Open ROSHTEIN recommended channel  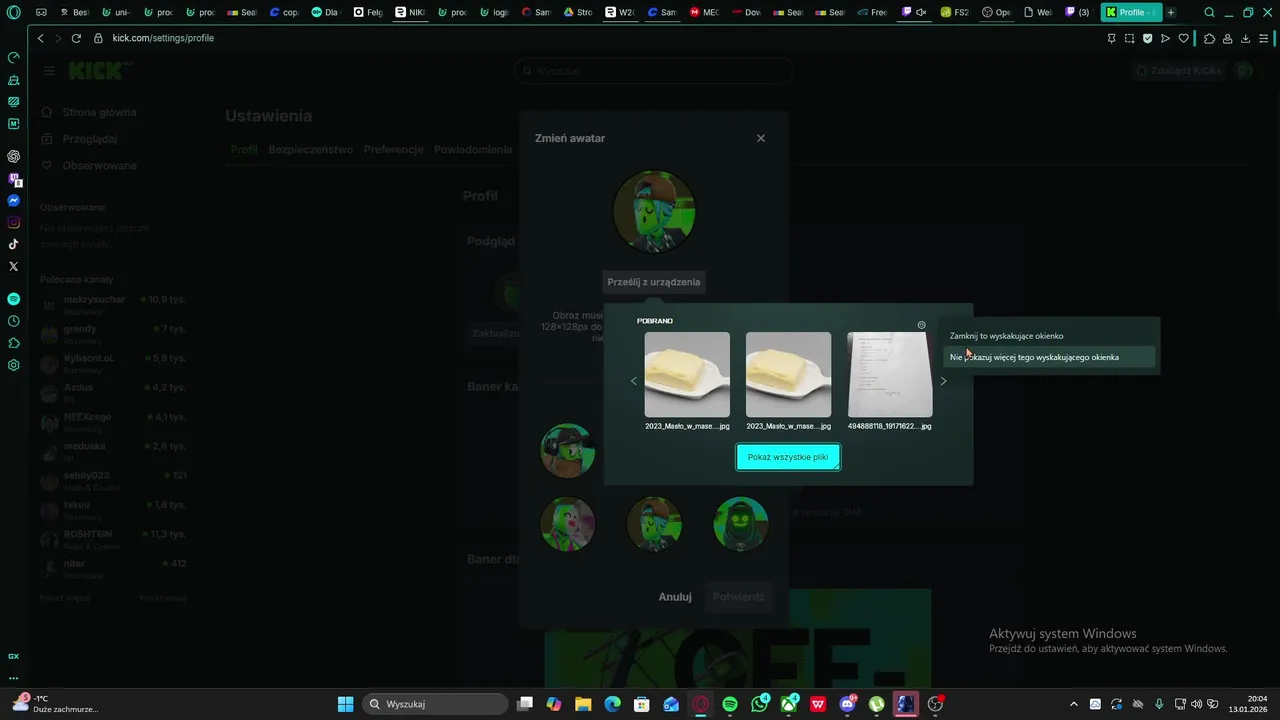point(113,540)
